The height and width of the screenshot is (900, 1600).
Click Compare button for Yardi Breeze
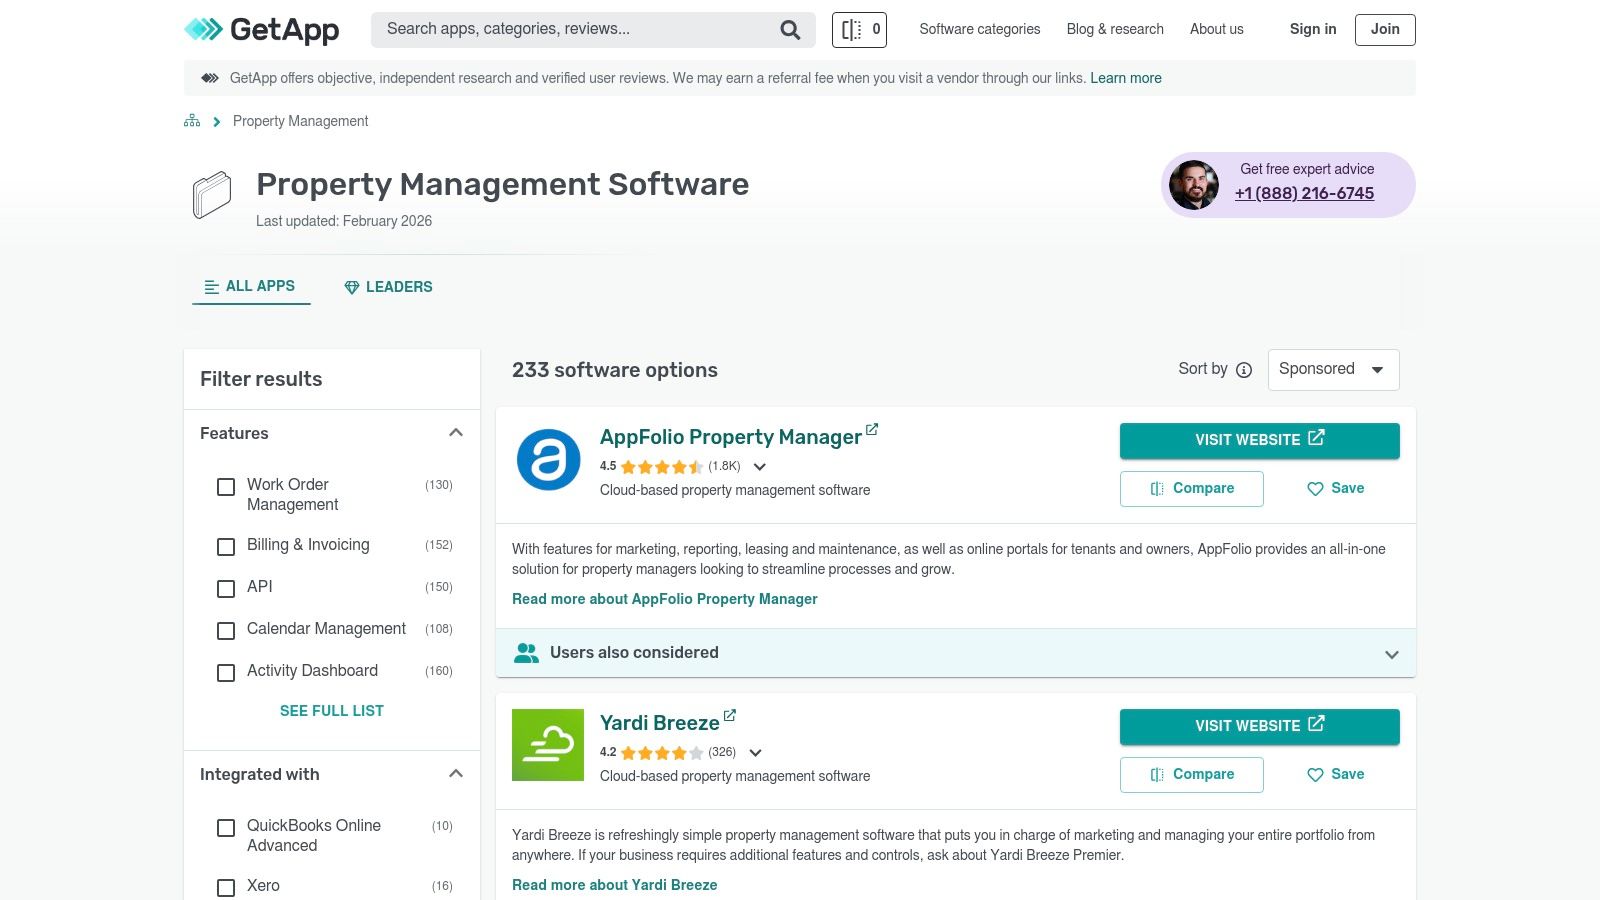pos(1191,775)
